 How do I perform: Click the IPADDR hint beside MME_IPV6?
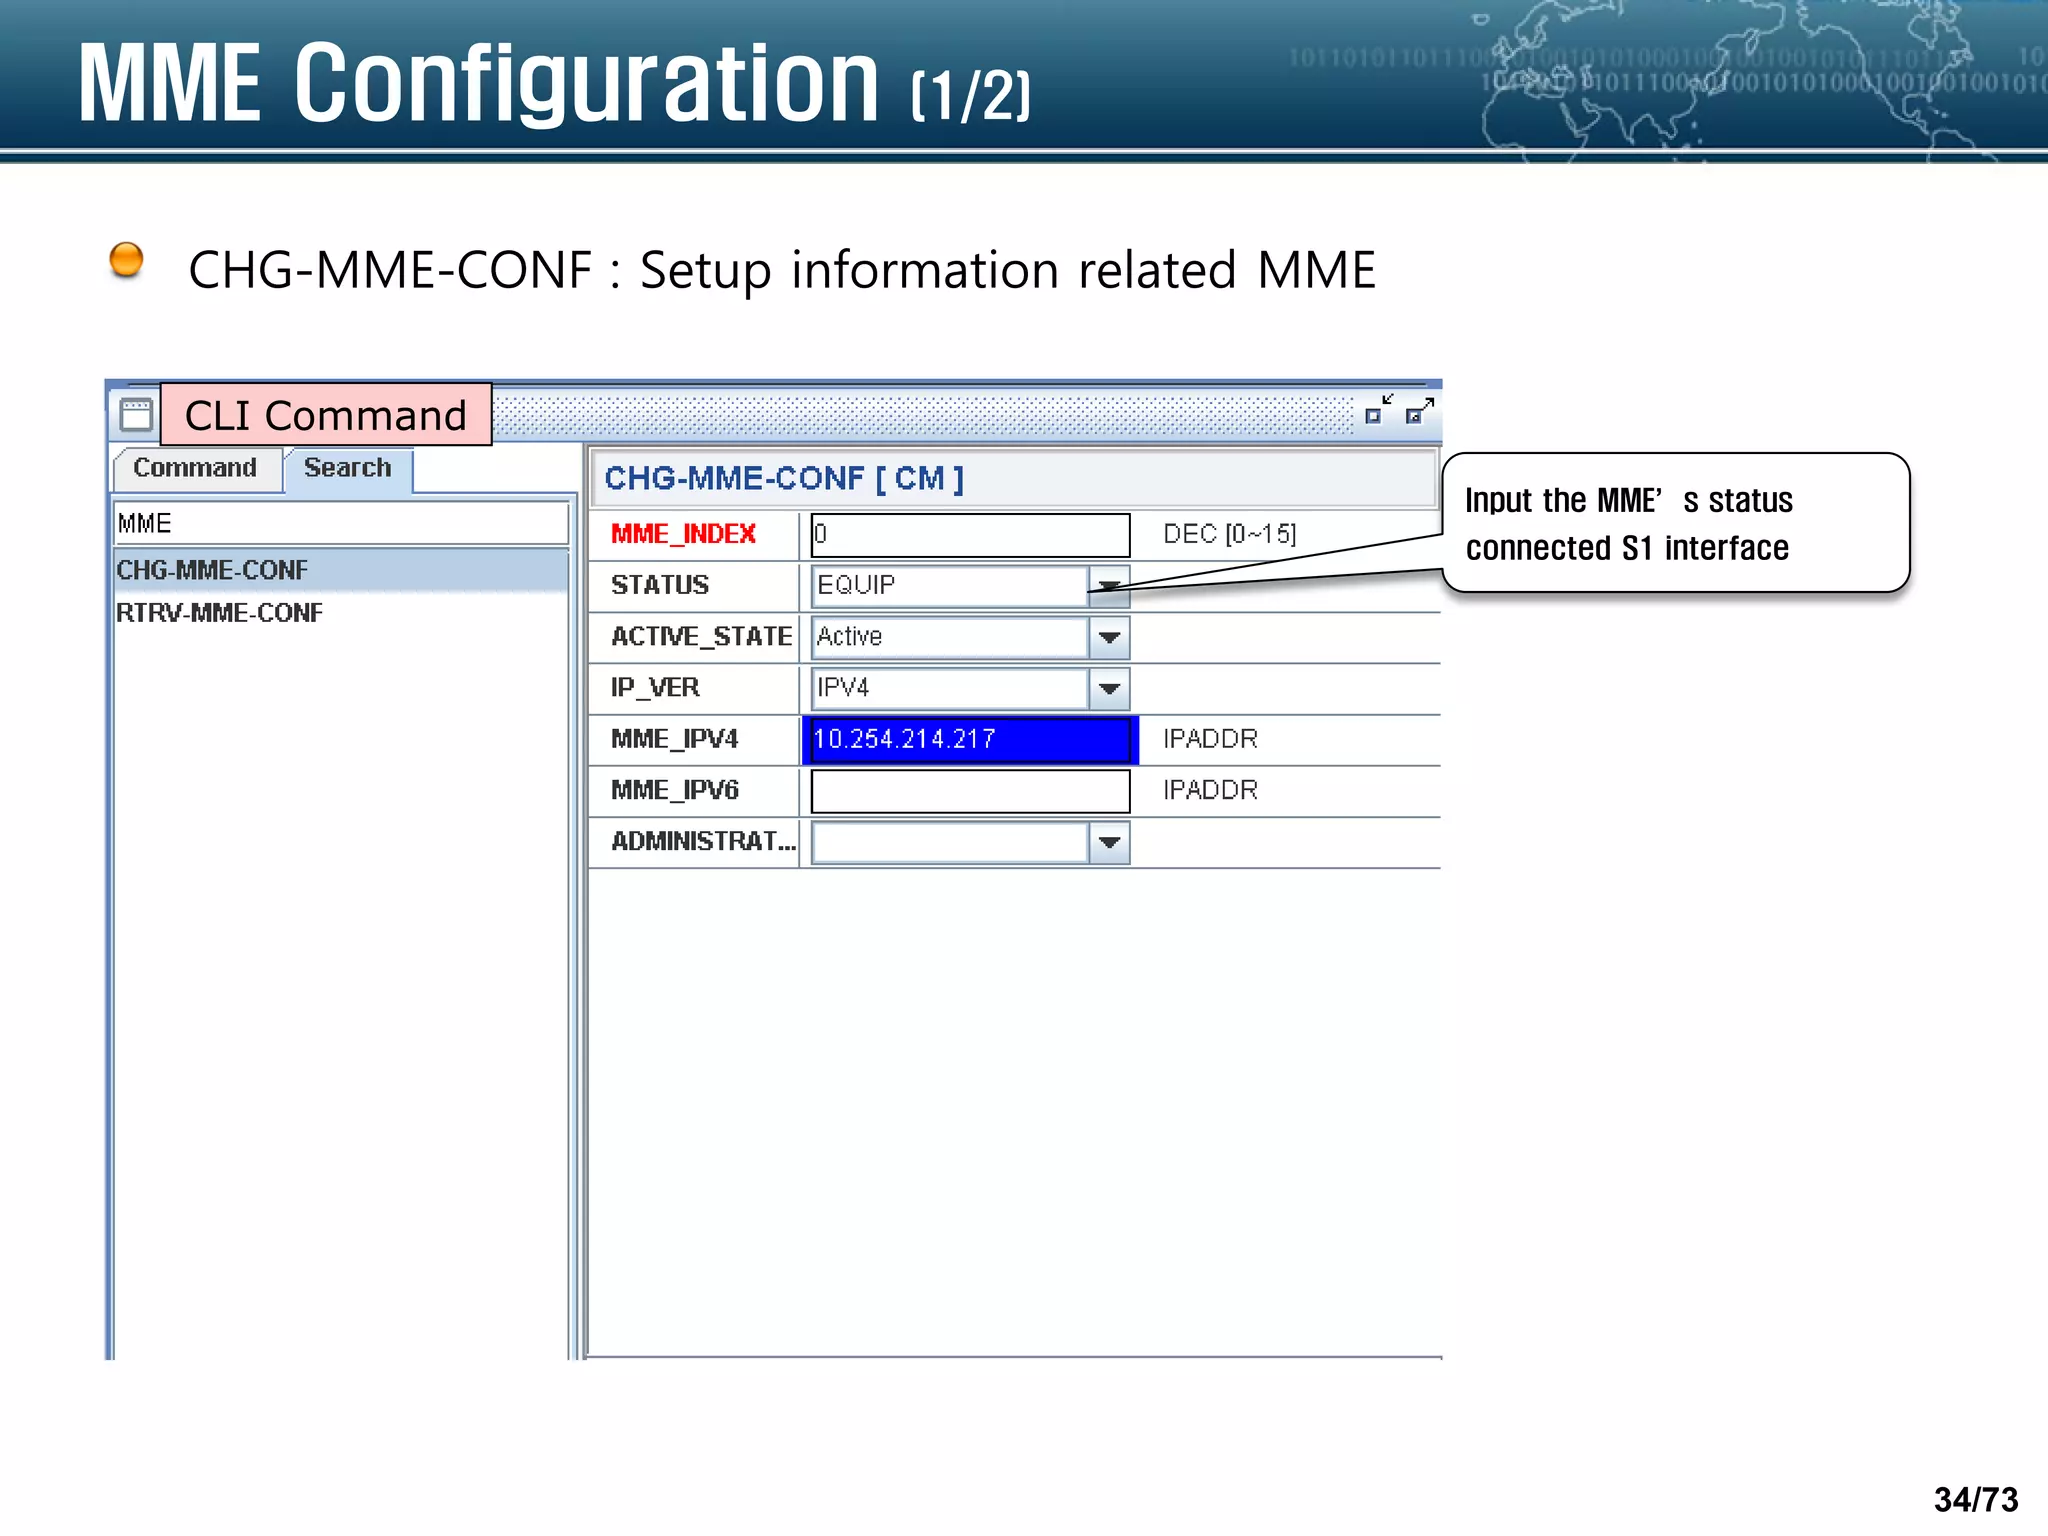click(1210, 790)
